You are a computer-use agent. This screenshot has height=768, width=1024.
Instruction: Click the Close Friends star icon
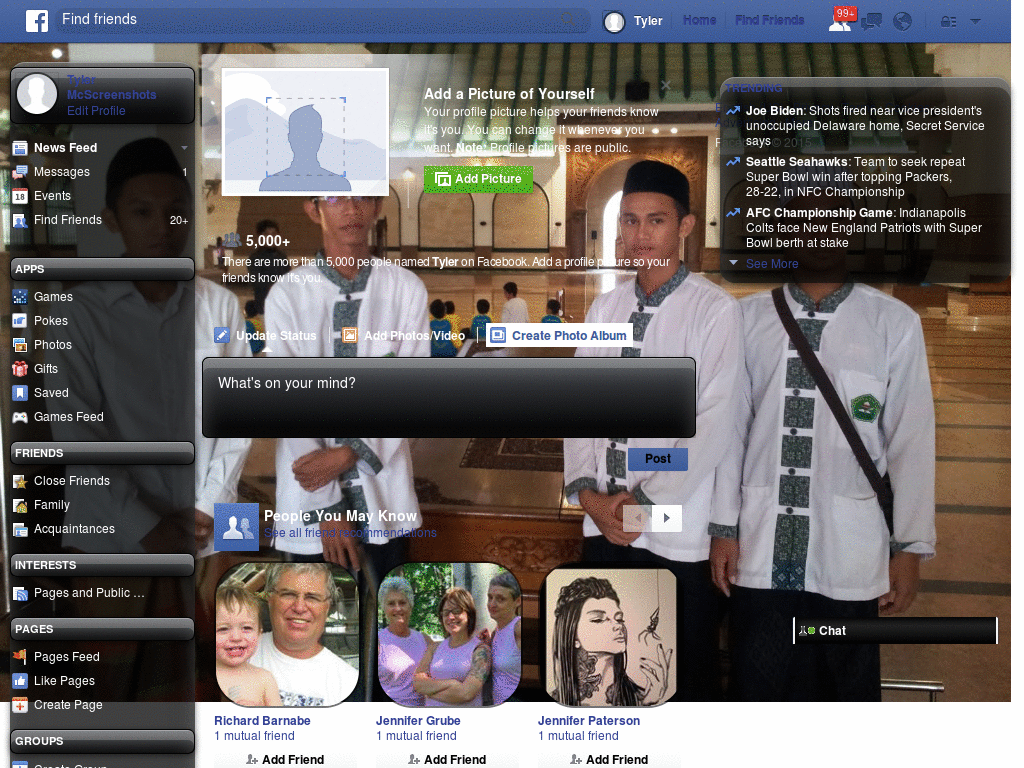[x=20, y=481]
